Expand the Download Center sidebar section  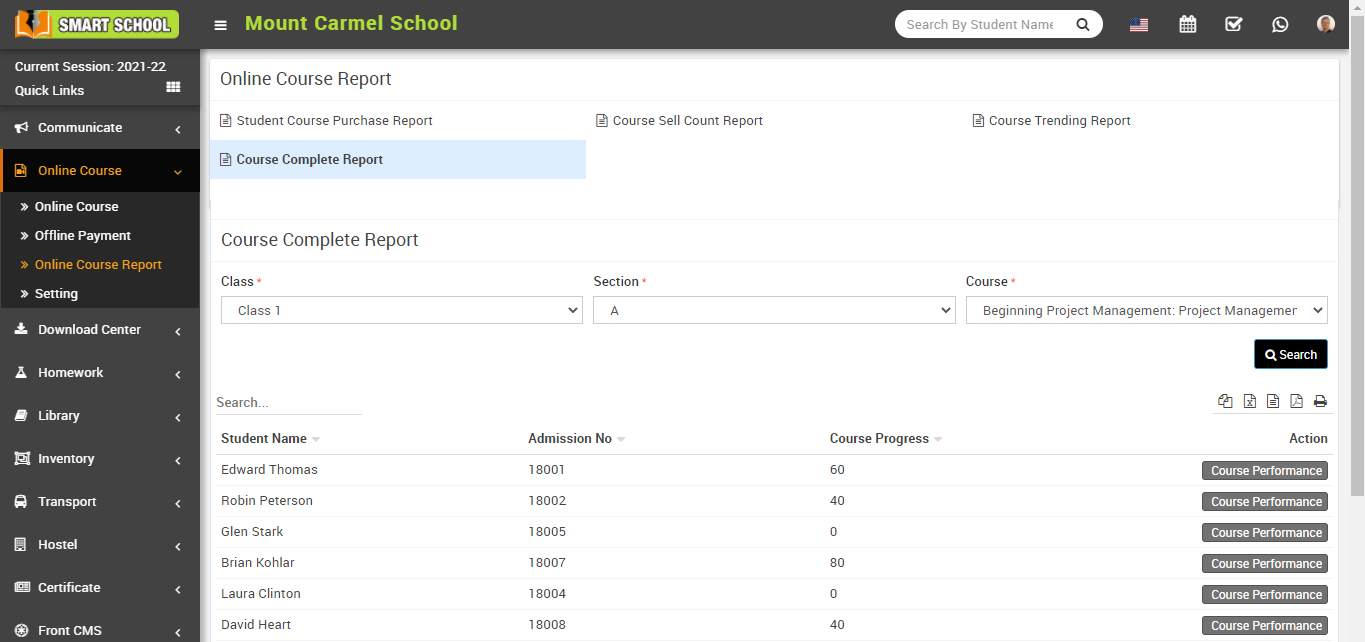(x=90, y=329)
